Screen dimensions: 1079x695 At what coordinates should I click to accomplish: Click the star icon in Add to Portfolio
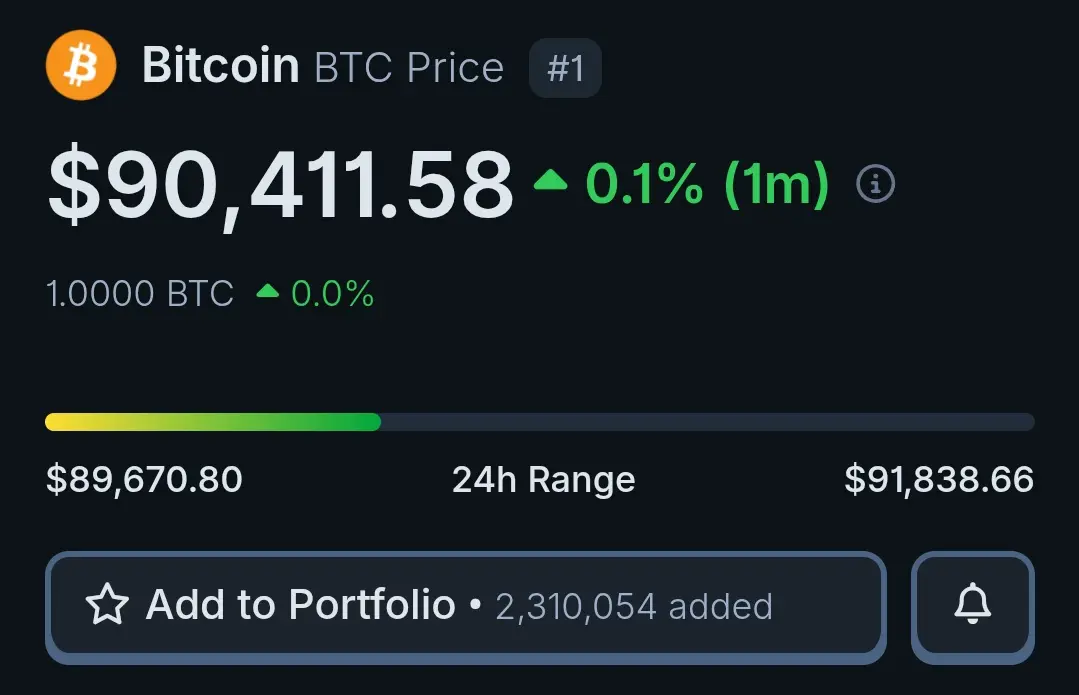tap(107, 605)
